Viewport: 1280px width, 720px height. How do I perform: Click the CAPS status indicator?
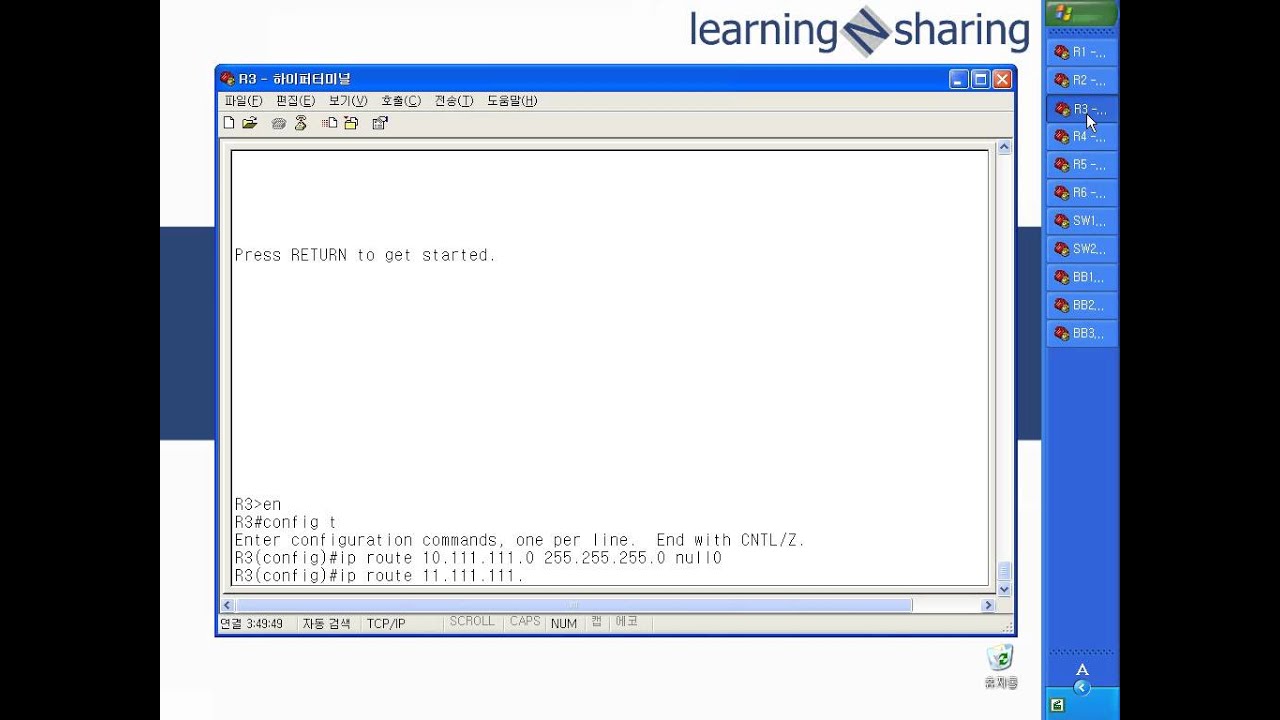pos(525,622)
